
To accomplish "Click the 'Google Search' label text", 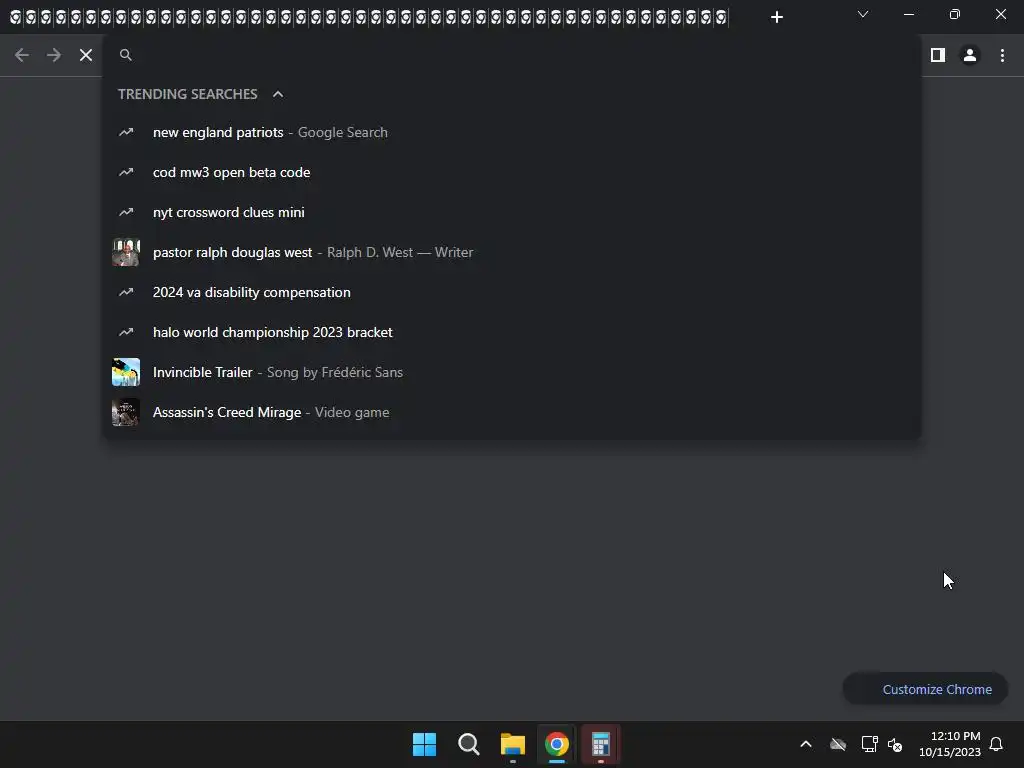I will pos(343,133).
